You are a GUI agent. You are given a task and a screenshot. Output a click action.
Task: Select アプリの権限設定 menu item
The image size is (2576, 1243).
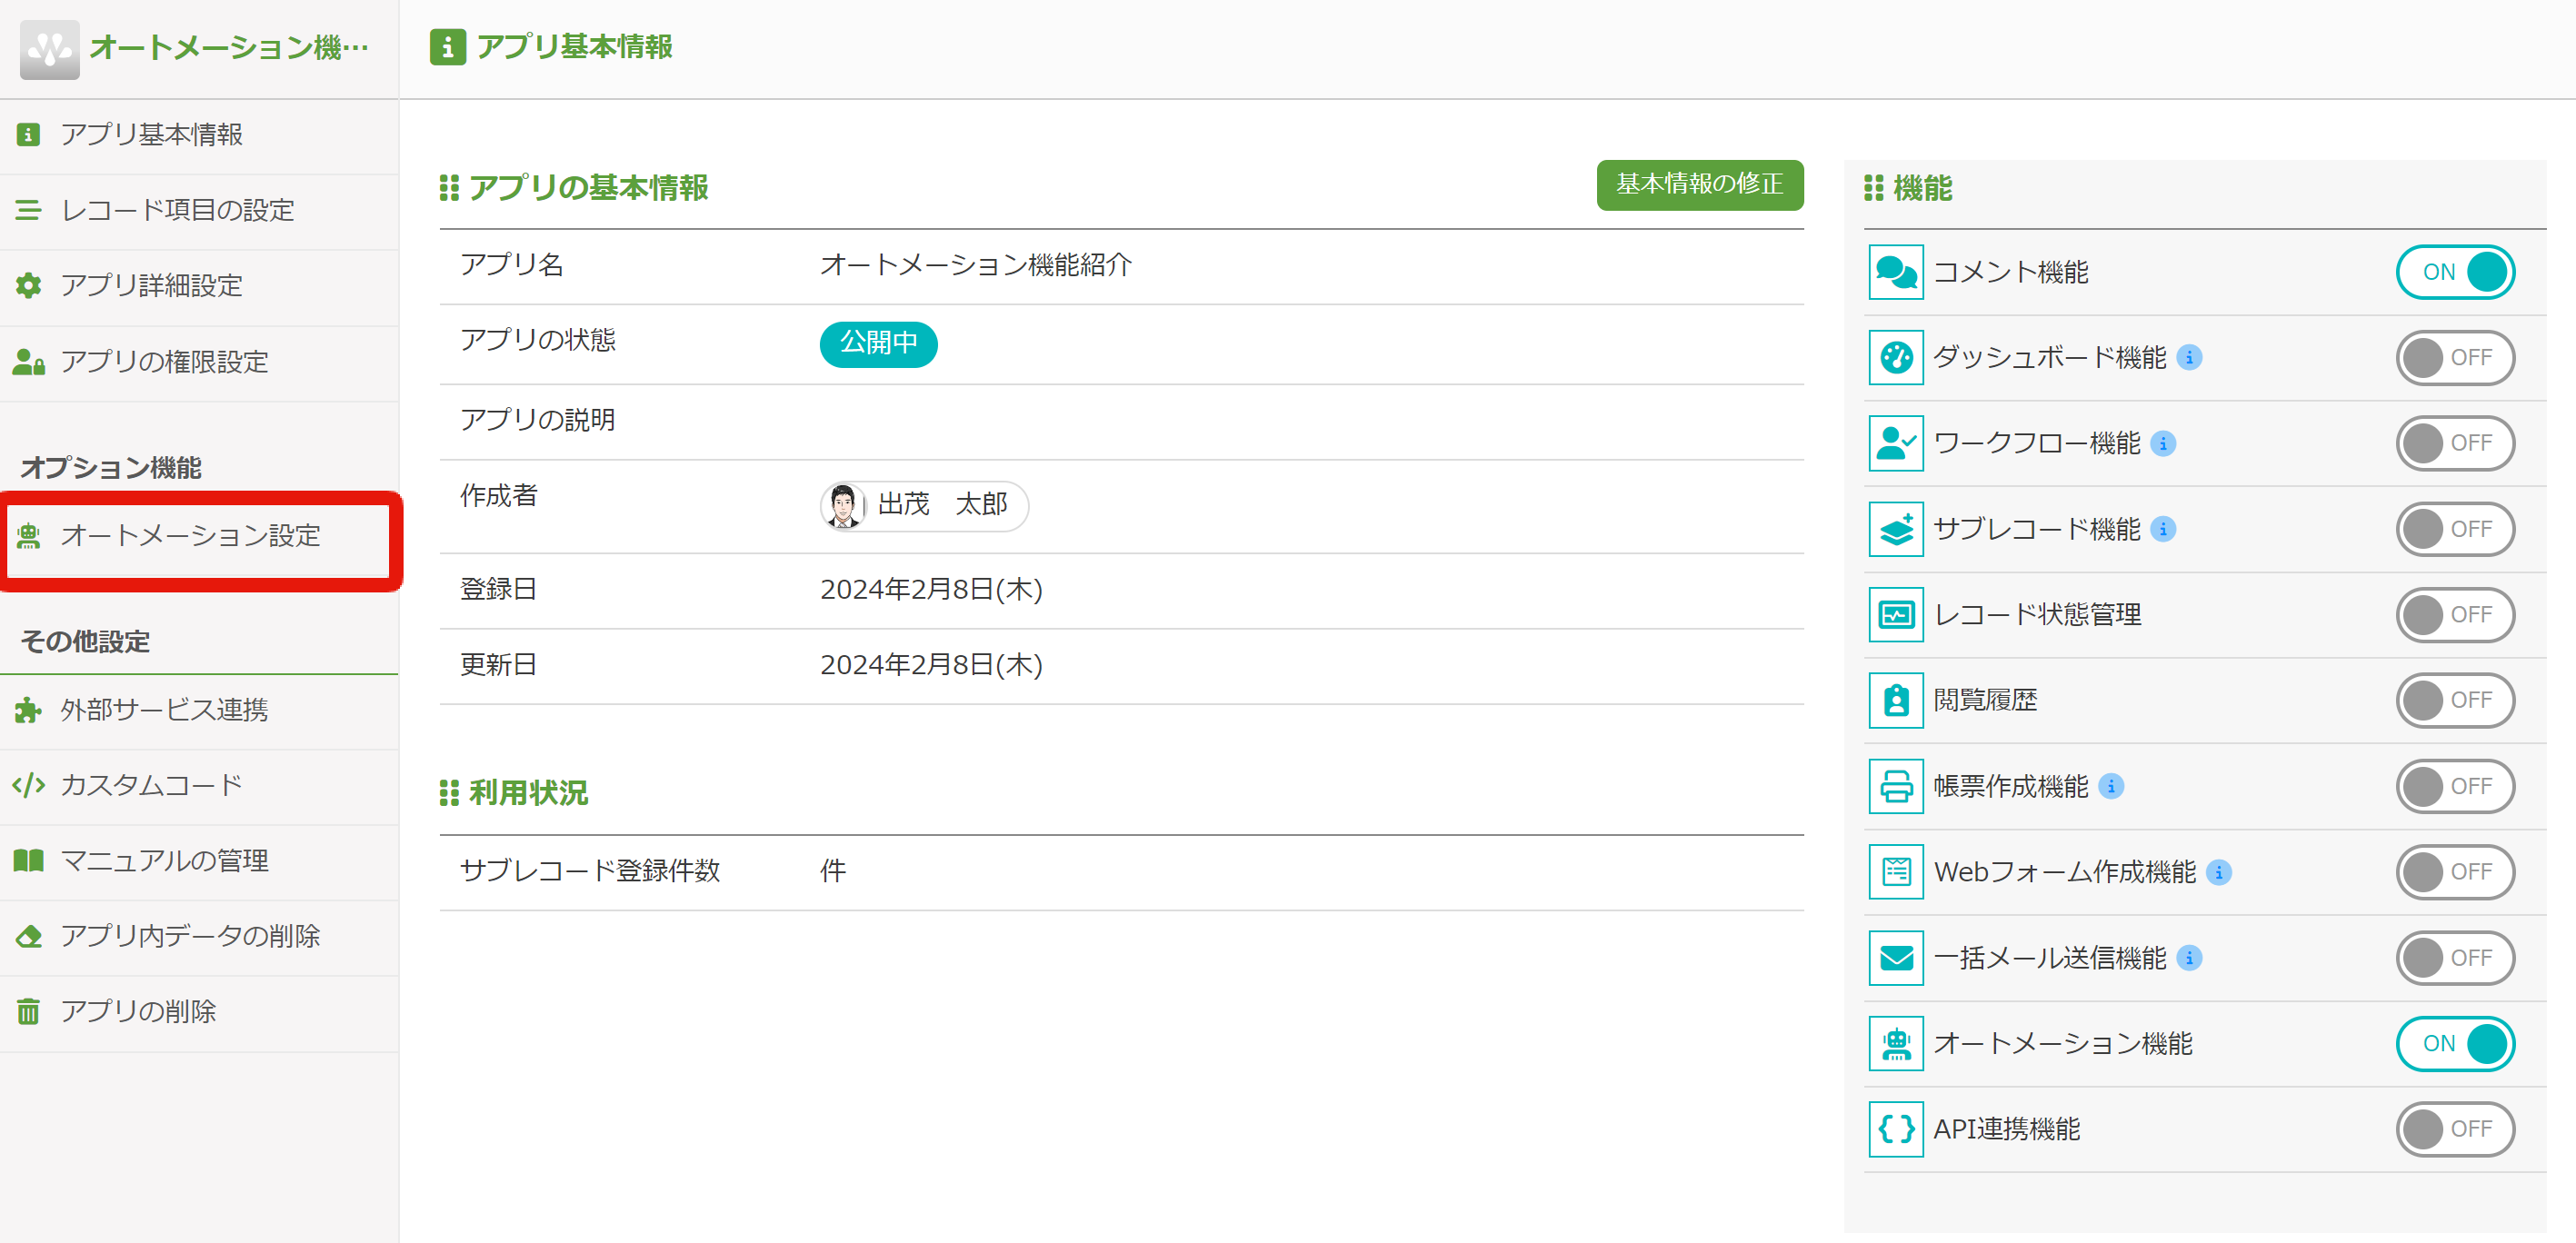[x=164, y=361]
